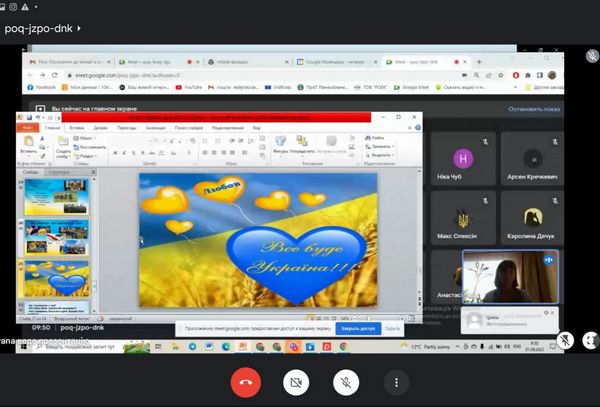
Task: Click the Chrome back arrow
Action: pos(31,75)
